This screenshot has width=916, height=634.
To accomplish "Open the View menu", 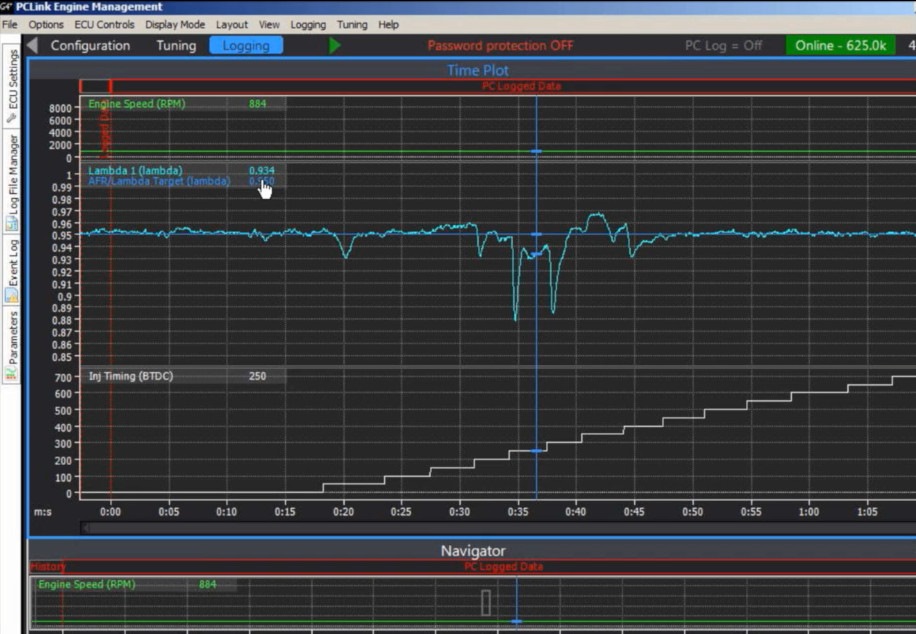I will pos(269,25).
